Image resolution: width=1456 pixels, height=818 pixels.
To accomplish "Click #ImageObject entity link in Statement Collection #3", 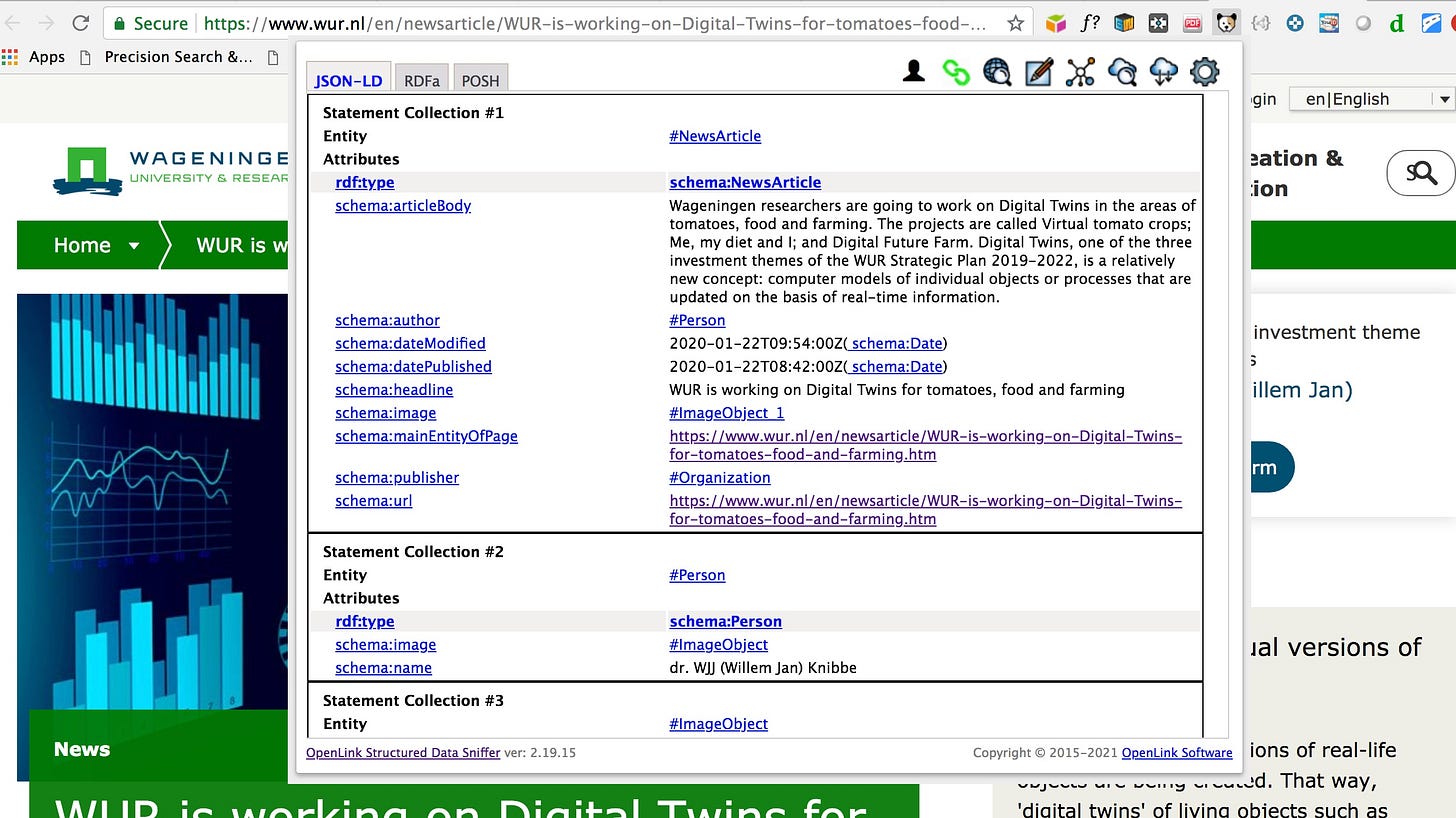I will [x=718, y=723].
